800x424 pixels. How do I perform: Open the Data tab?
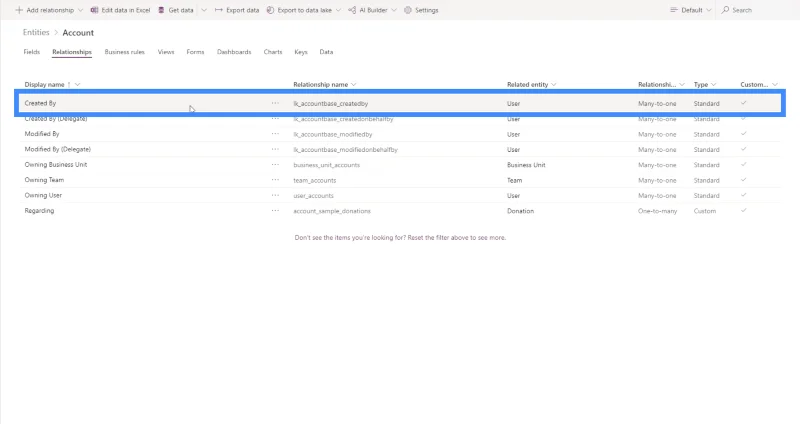pos(327,52)
